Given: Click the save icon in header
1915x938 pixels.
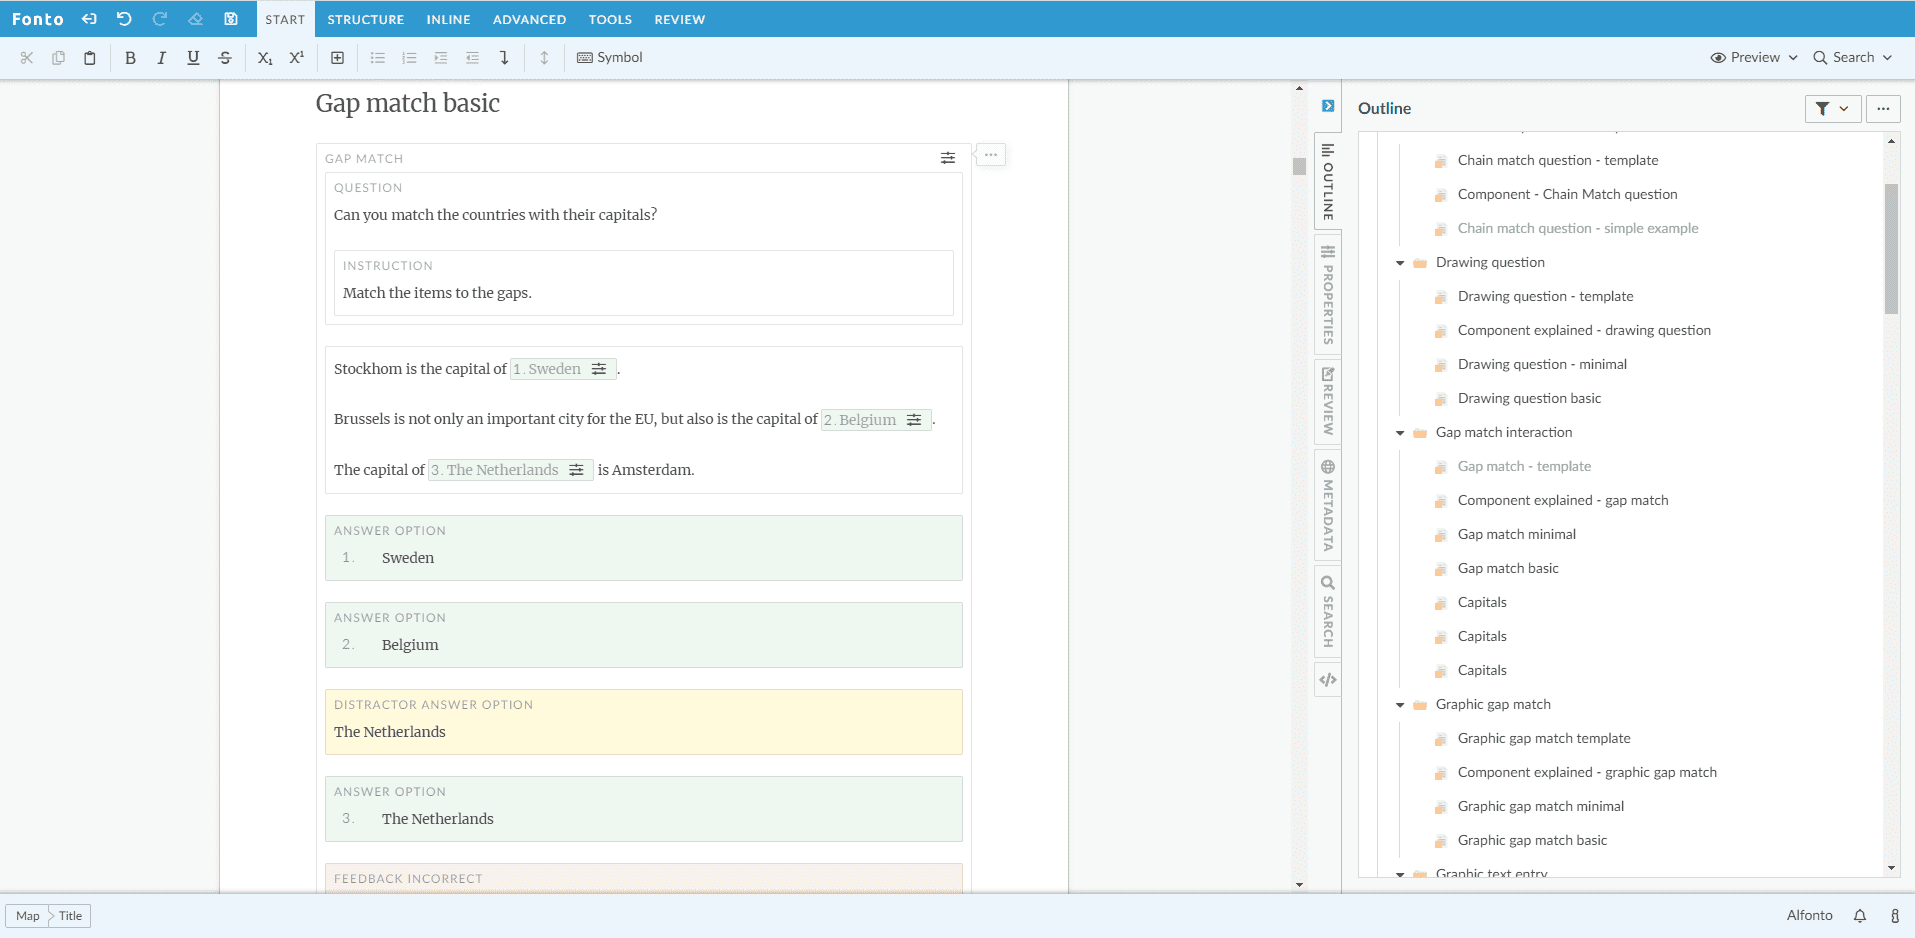Looking at the screenshot, I should pyautogui.click(x=231, y=19).
